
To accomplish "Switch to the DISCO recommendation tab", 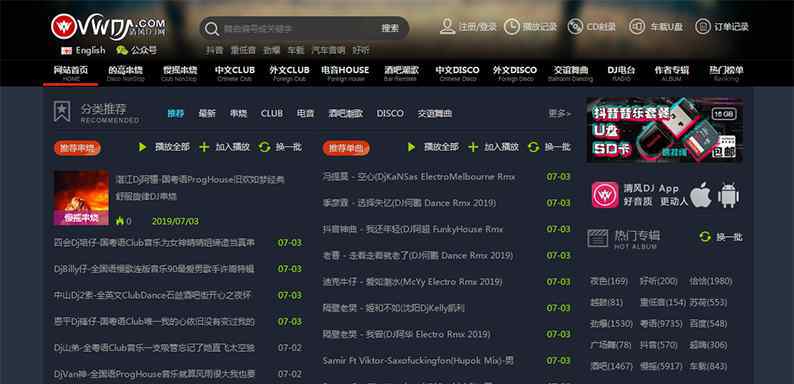I will (x=390, y=113).
